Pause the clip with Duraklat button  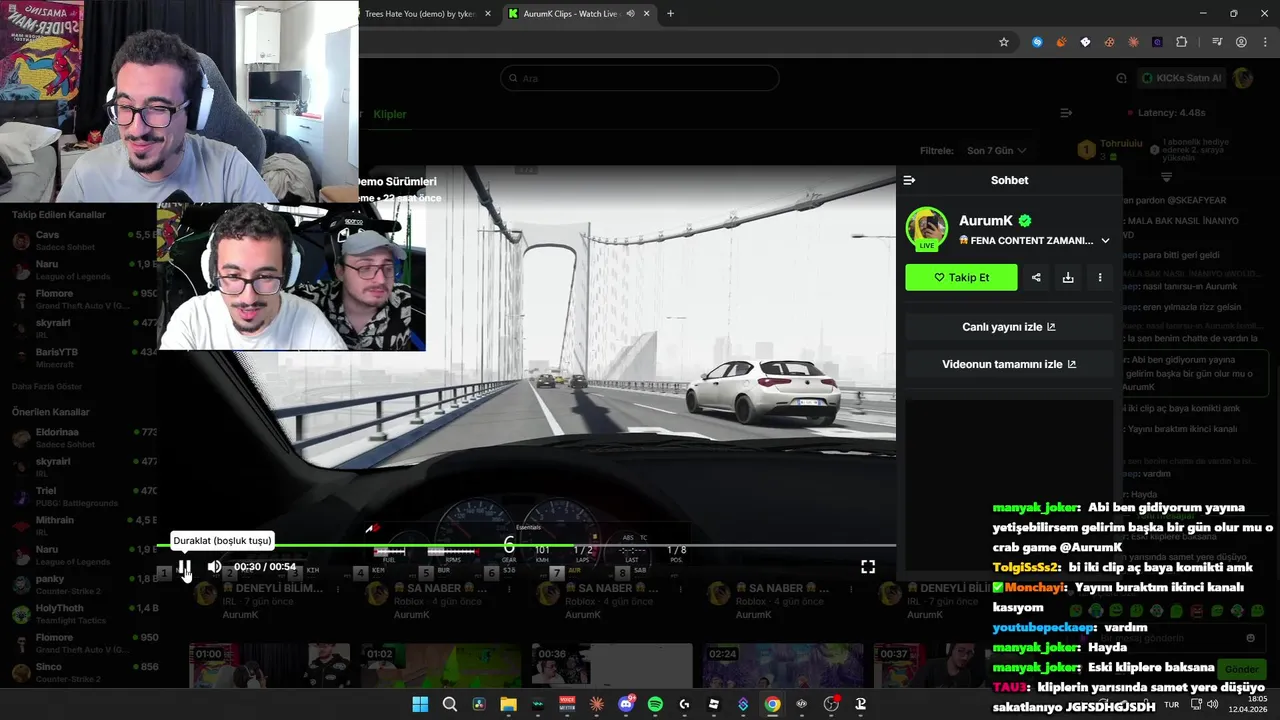[x=185, y=567]
